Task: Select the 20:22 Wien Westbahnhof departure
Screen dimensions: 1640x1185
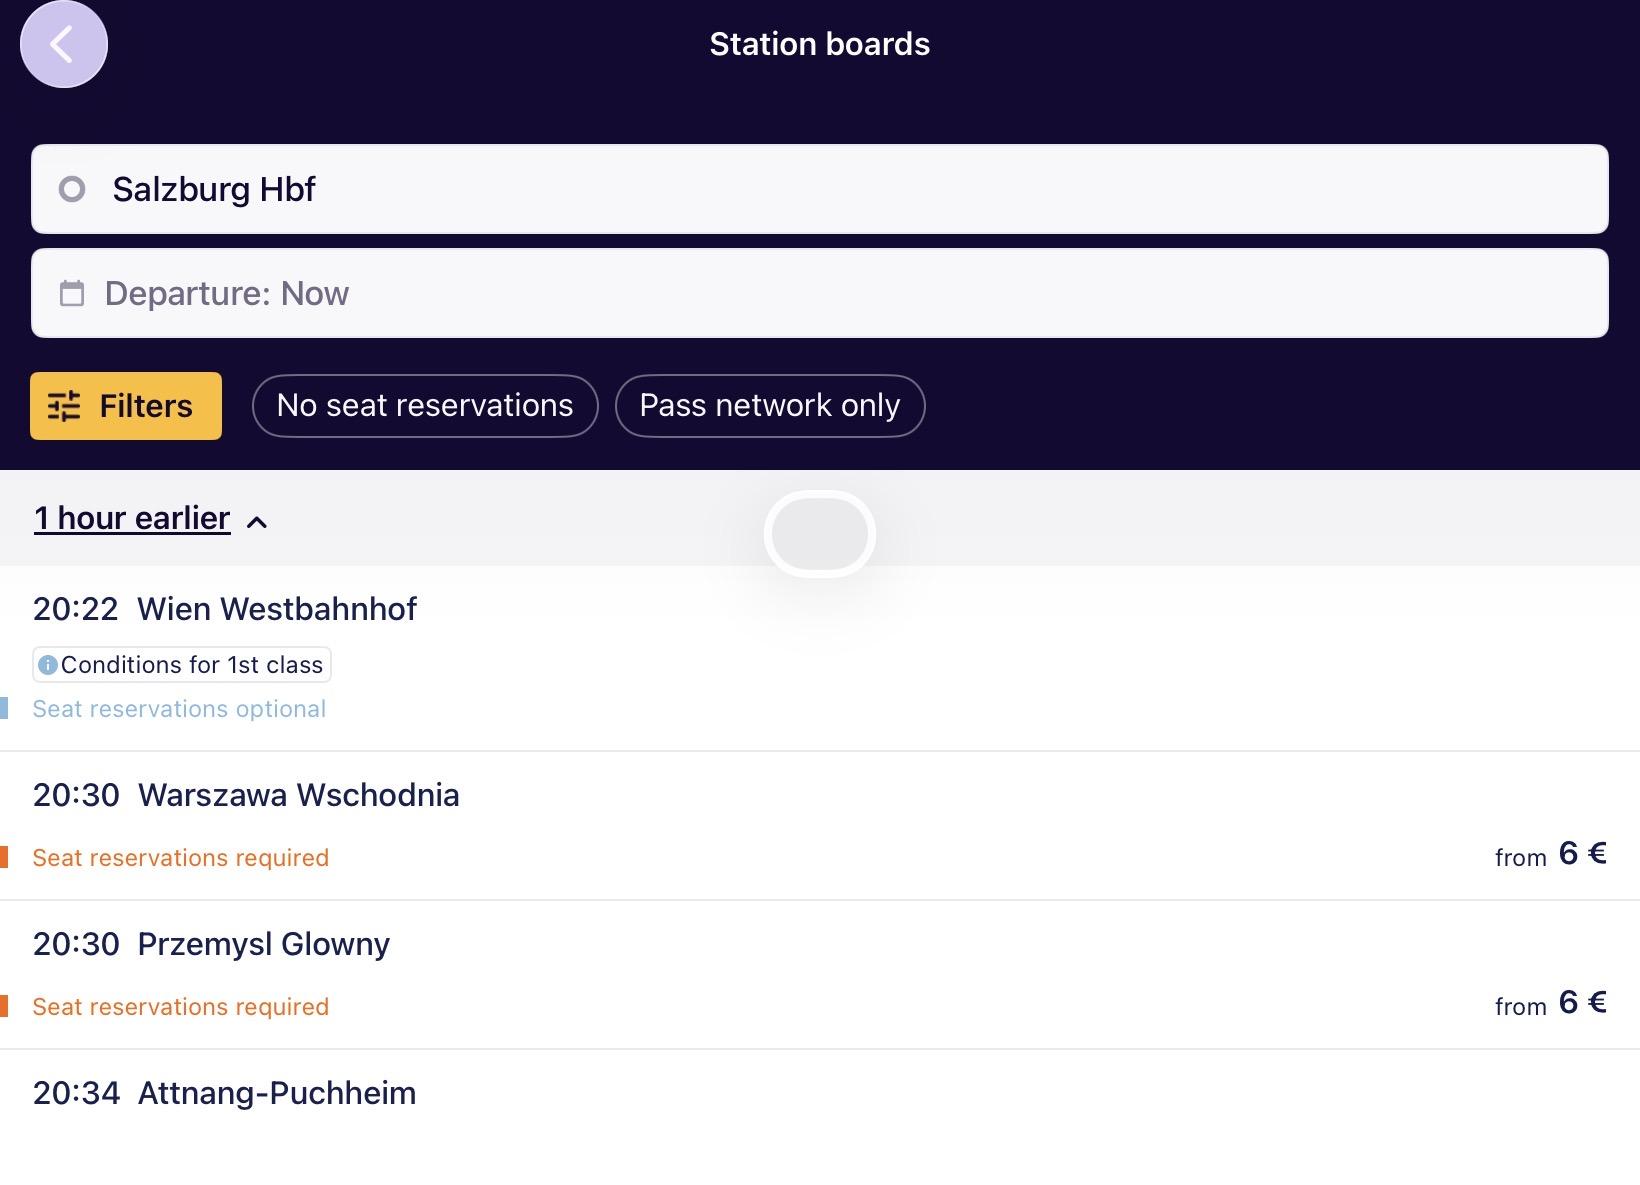Action: pos(276,609)
